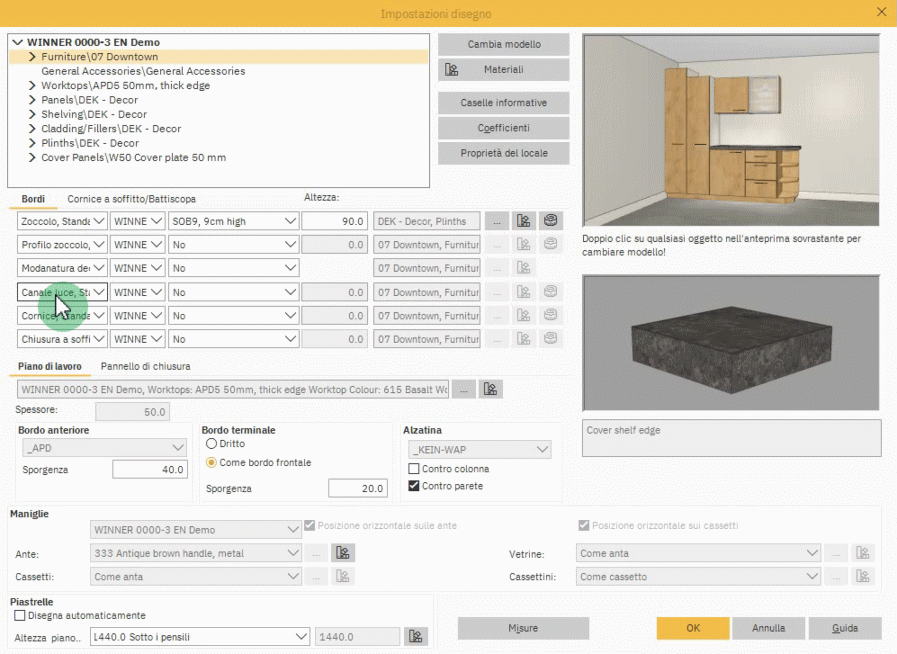
Task: Open the SOB9, 9cm high dropdown
Action: pos(234,220)
